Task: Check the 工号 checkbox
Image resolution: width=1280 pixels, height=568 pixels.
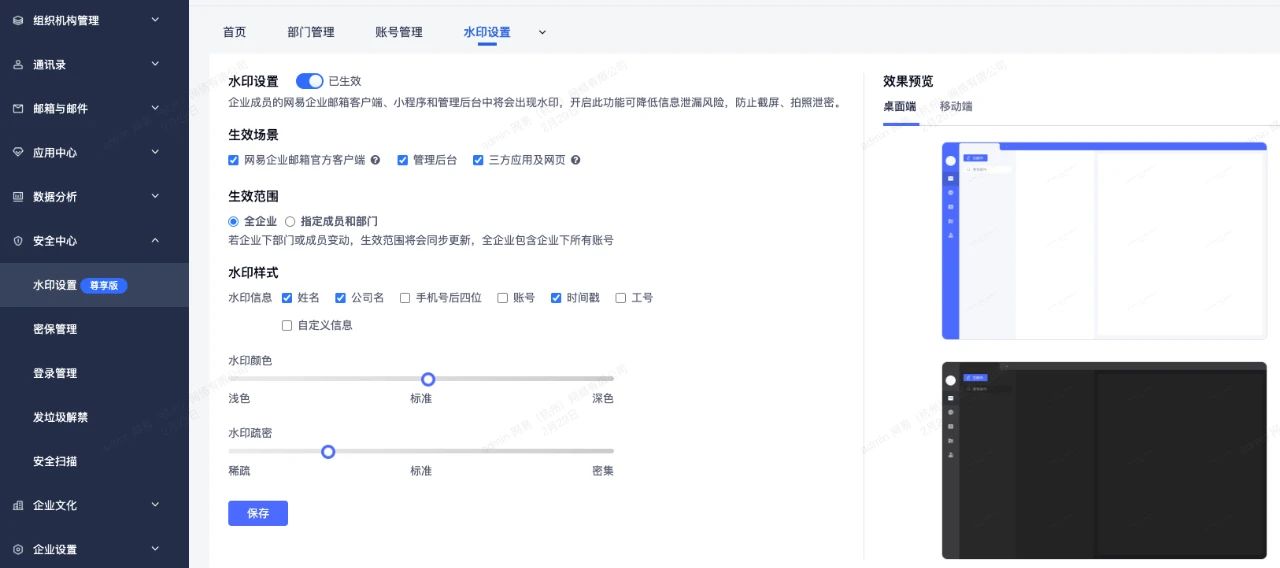Action: [x=621, y=298]
